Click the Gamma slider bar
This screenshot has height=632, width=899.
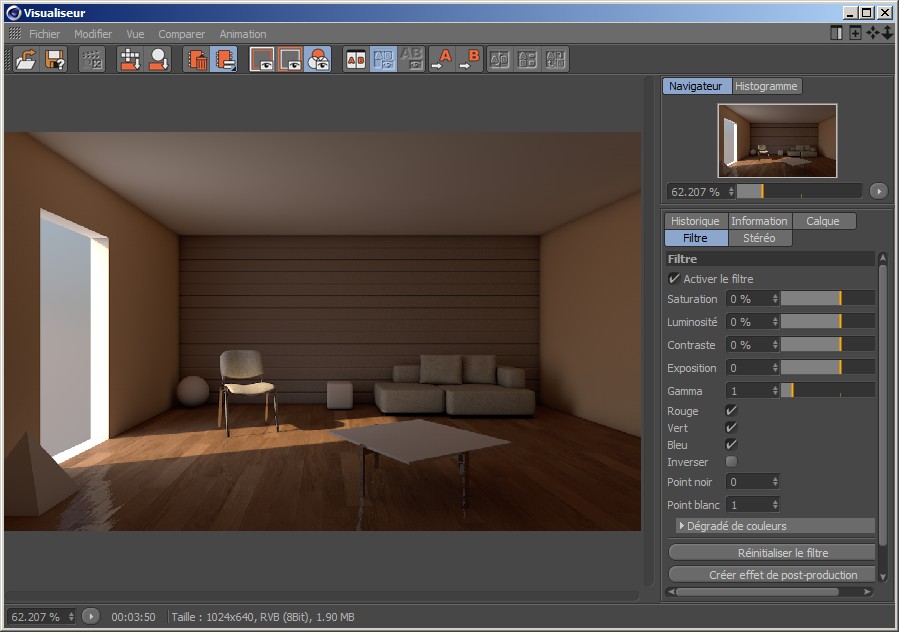828,391
